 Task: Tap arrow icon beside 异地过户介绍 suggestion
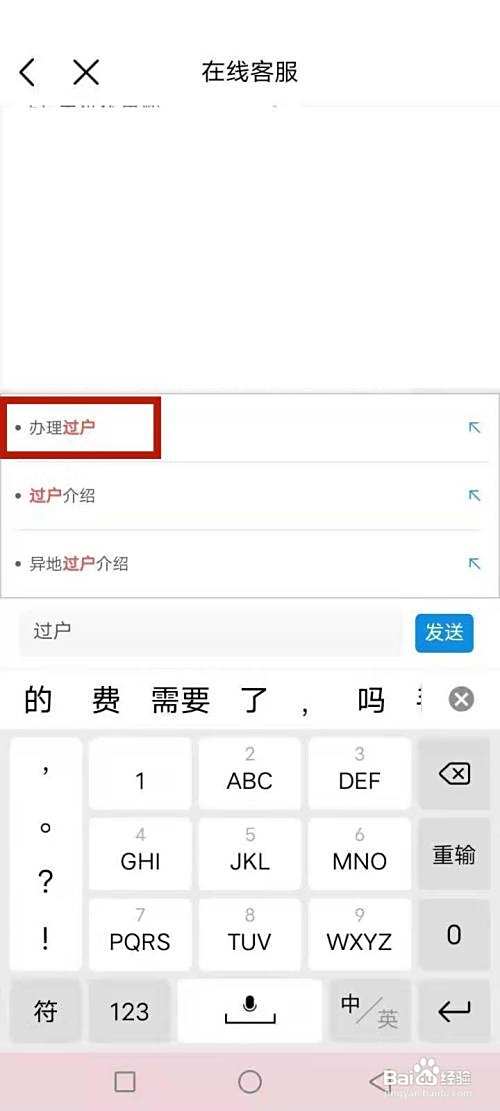(x=475, y=564)
